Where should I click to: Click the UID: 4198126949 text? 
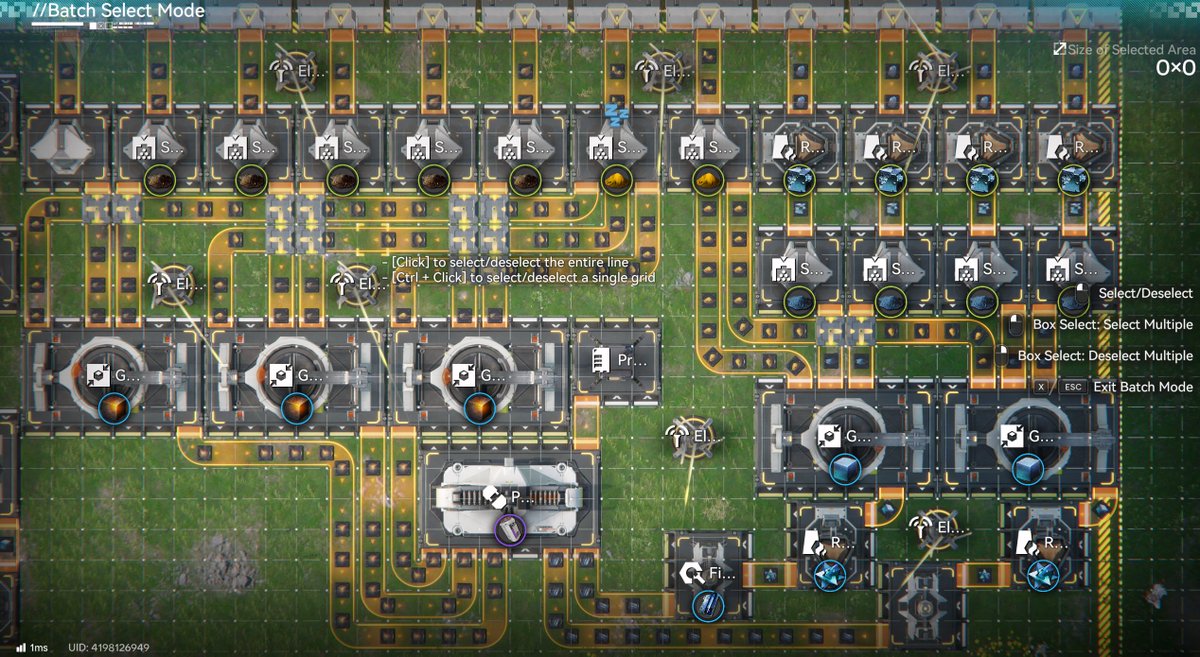107,648
